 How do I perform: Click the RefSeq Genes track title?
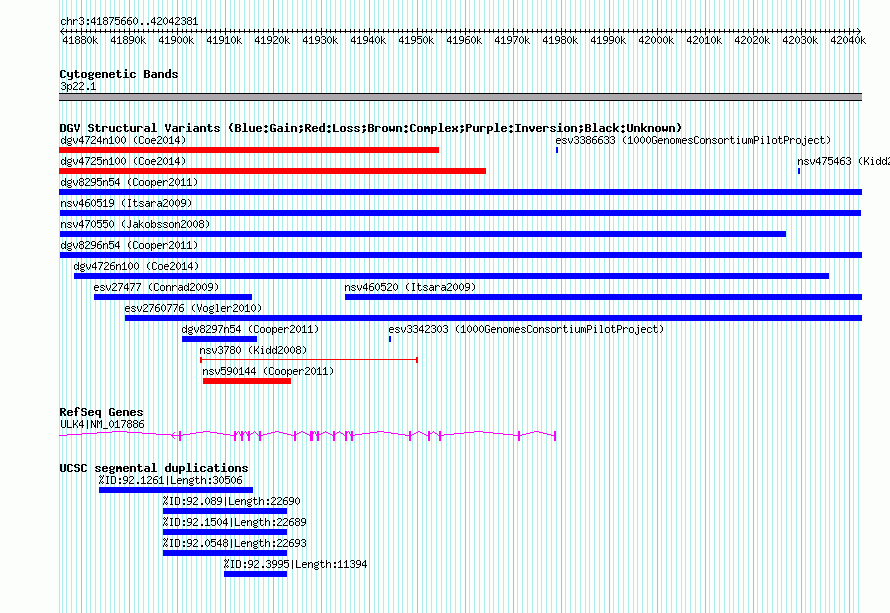click(x=102, y=412)
